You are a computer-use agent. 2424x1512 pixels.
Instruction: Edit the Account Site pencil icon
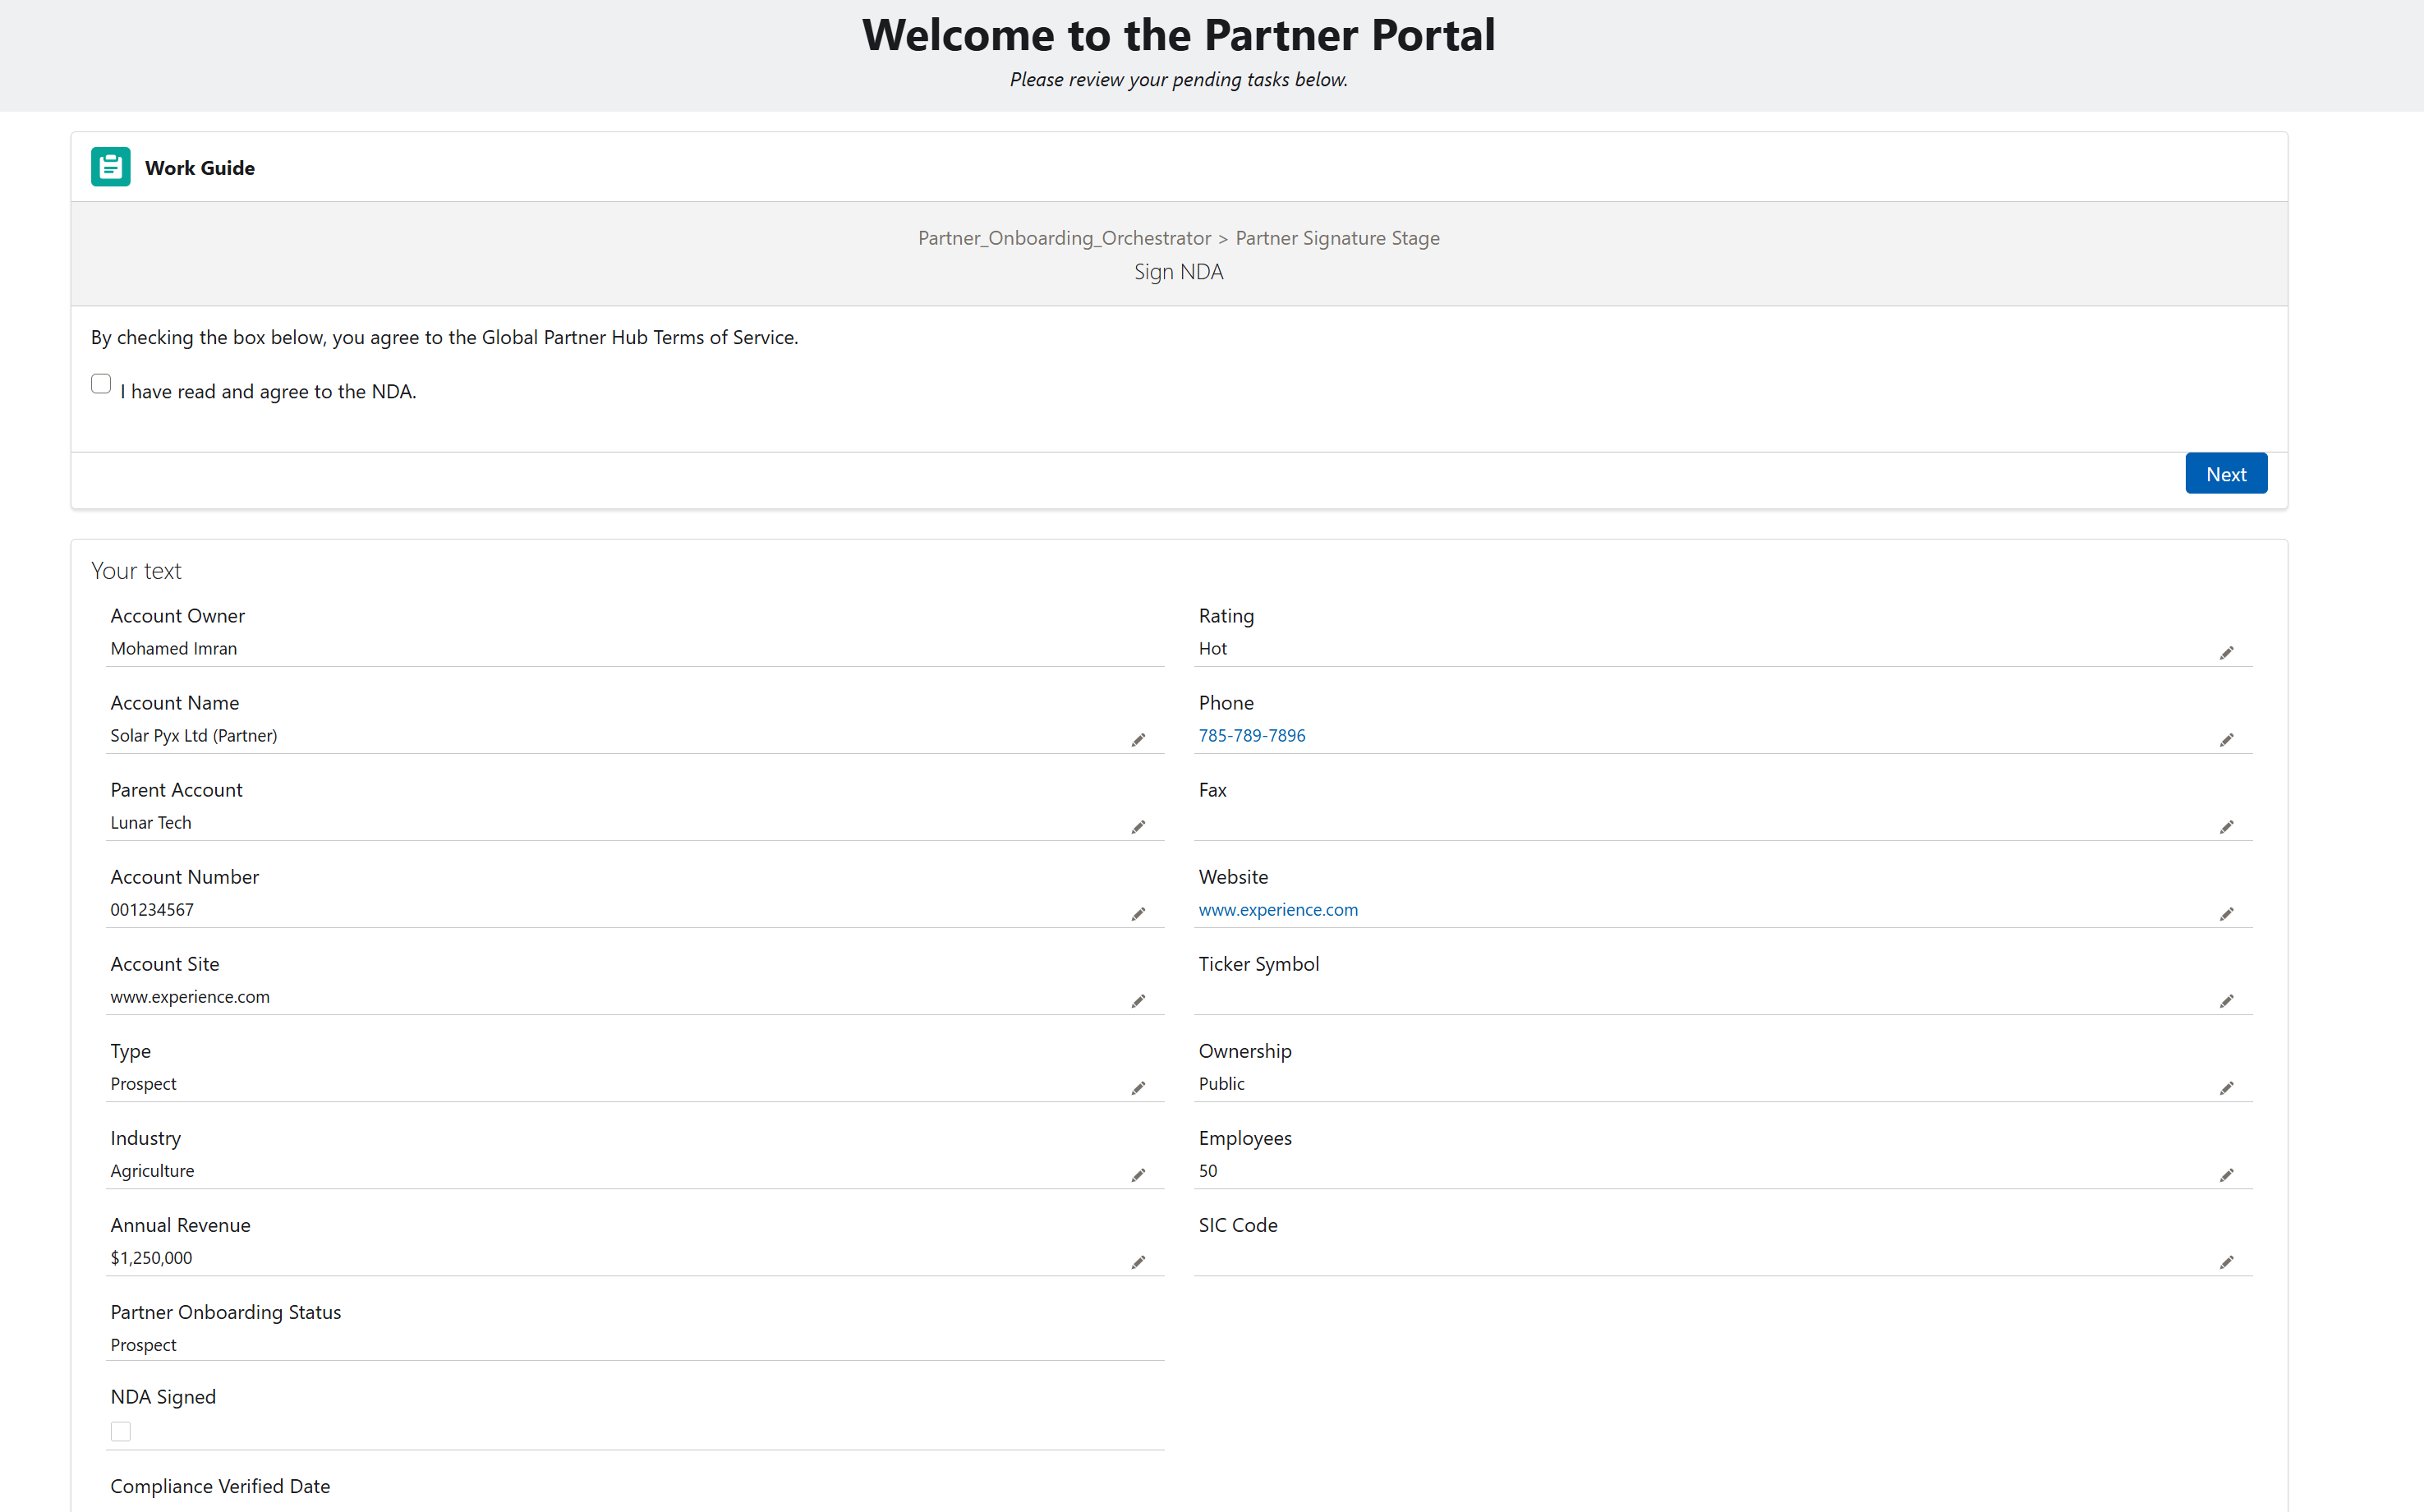(1138, 1001)
